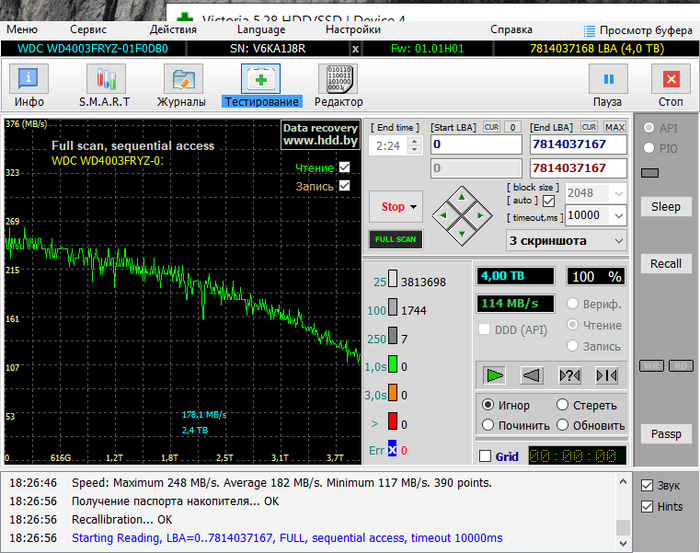Select the Починить radio option
Screen dimensions: 700x553
(x=488, y=425)
